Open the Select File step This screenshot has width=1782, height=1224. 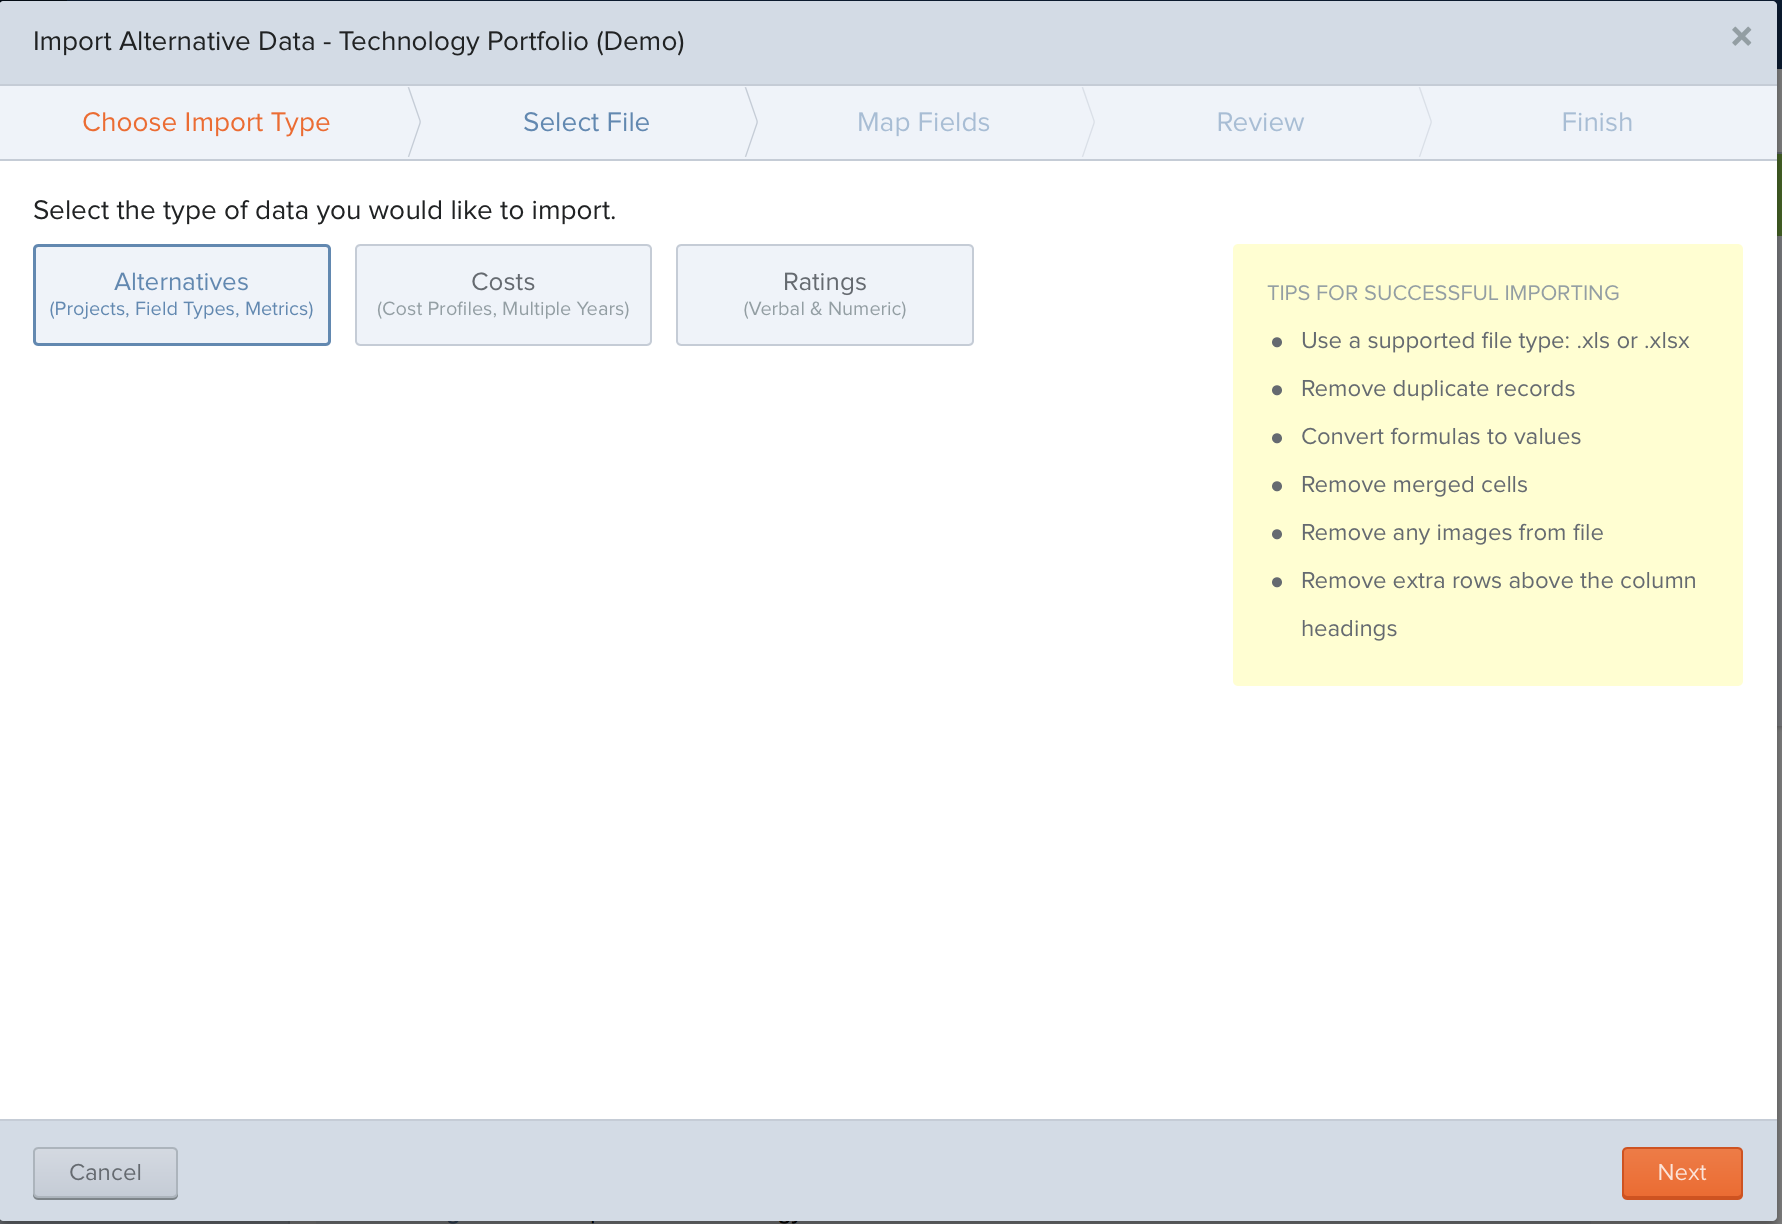(x=586, y=122)
